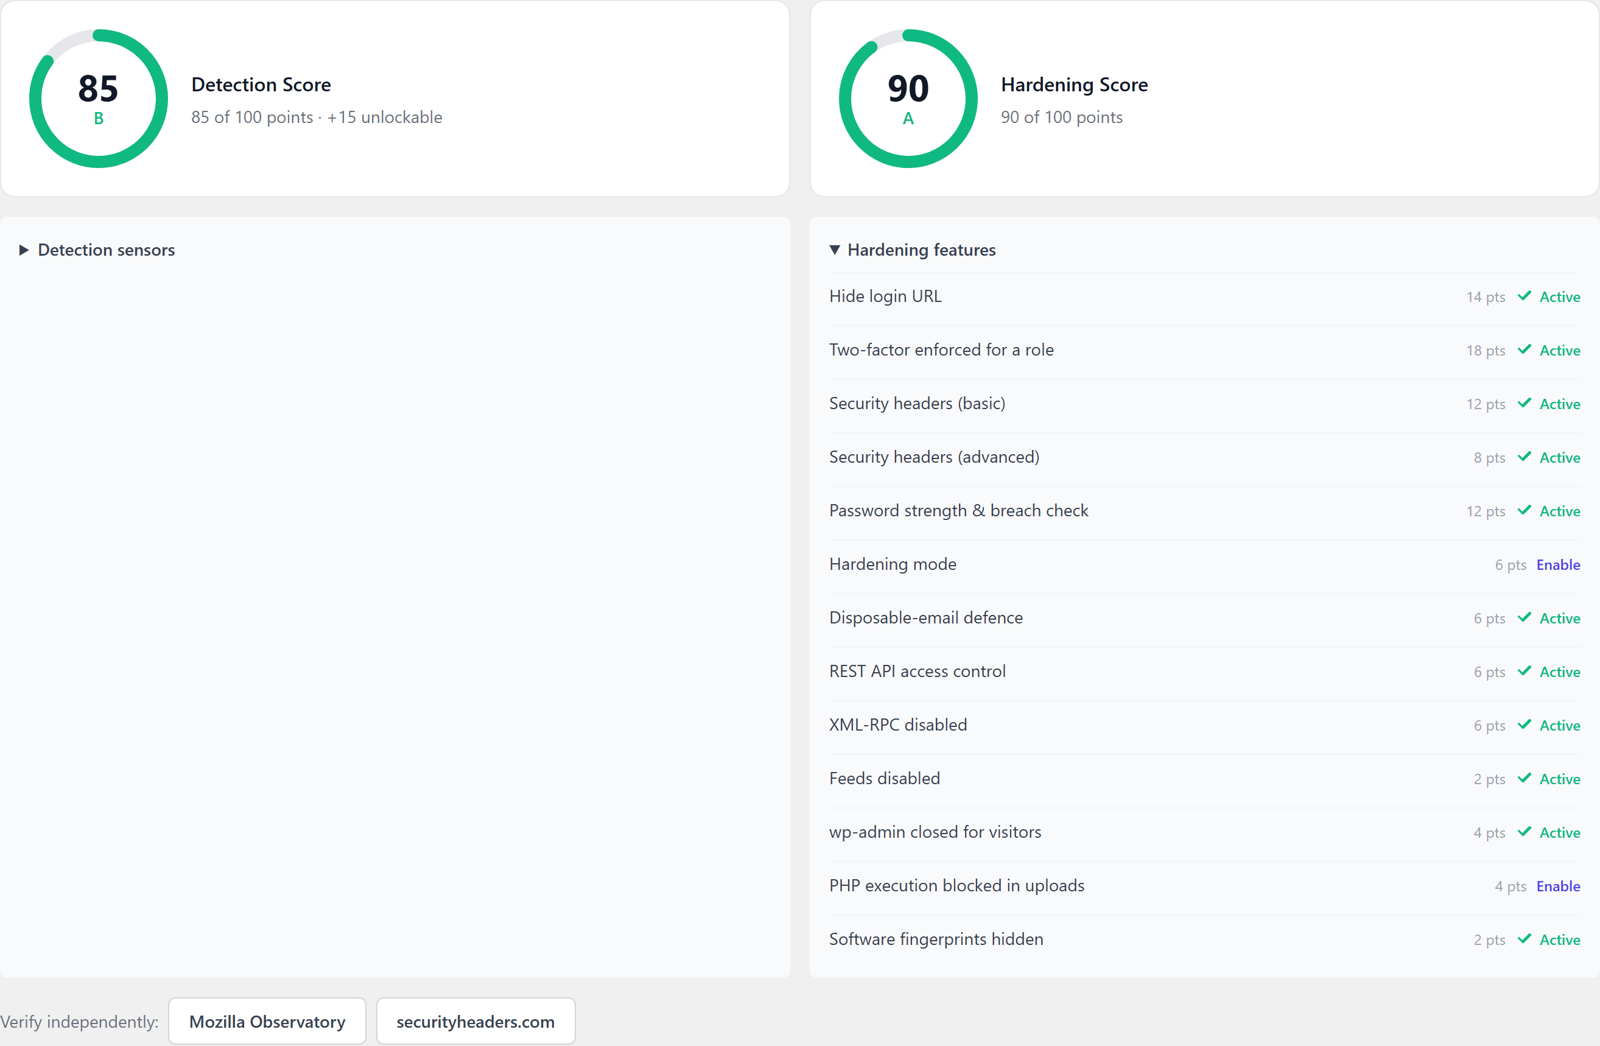This screenshot has height=1046, width=1600.
Task: Click 'Two-factor enforced for a role' label
Action: coord(941,350)
